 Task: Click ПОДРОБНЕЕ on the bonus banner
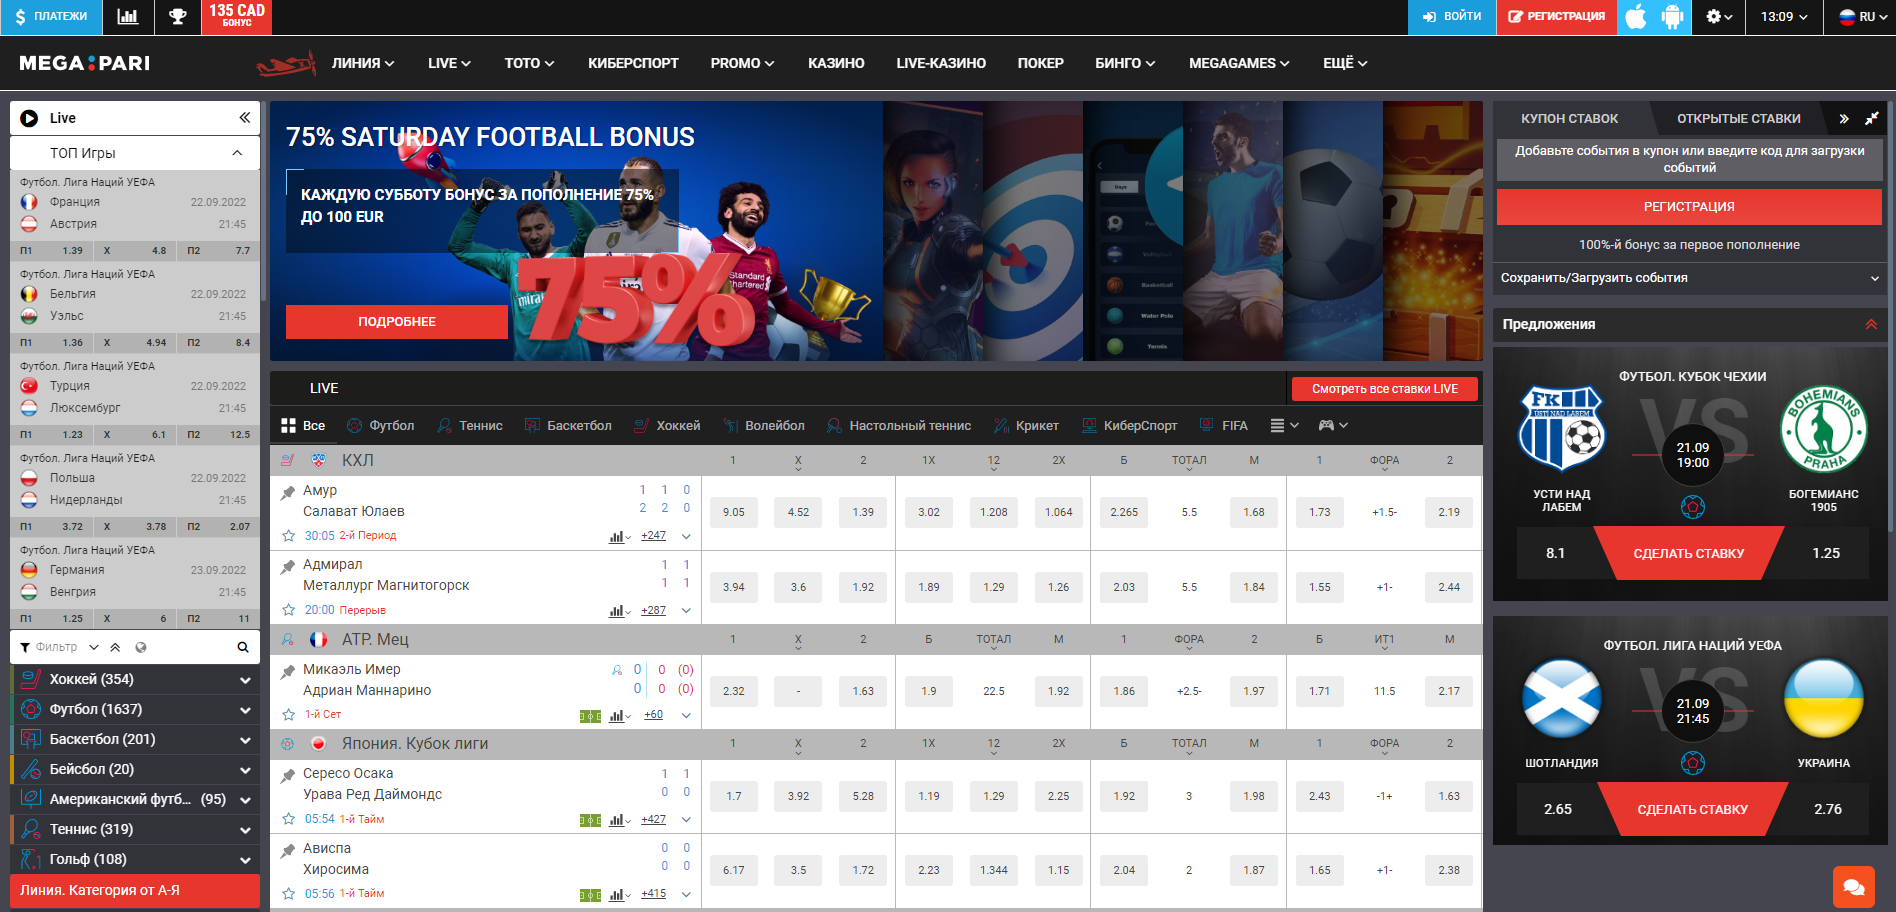397,322
